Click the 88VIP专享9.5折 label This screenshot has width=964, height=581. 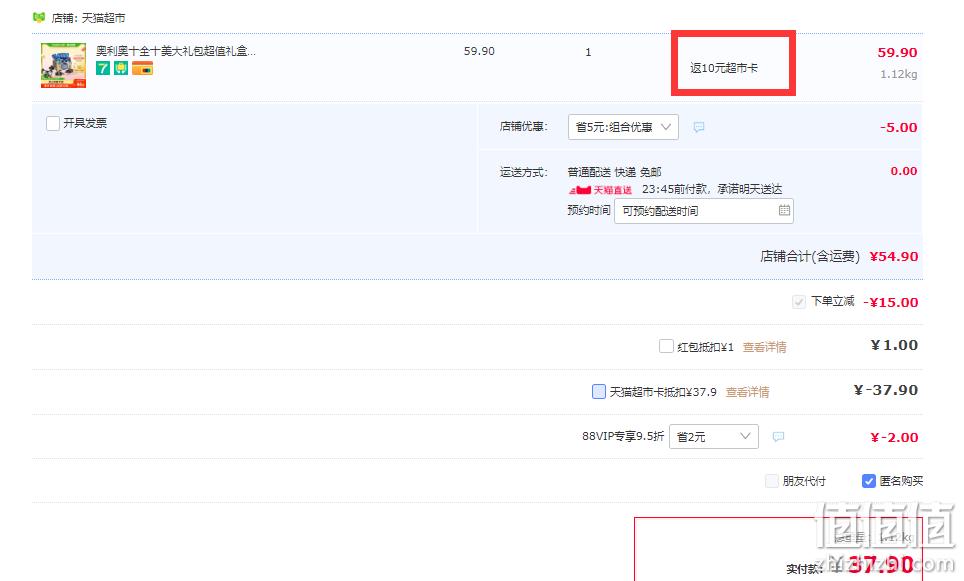(623, 436)
